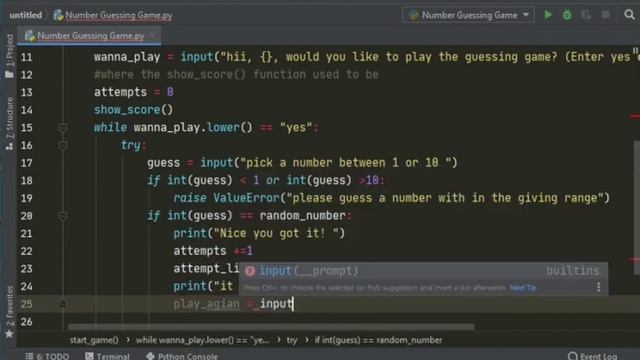The image size is (640, 360).
Task: Click start_game() in breadcrumbs bar
Action: point(94,340)
